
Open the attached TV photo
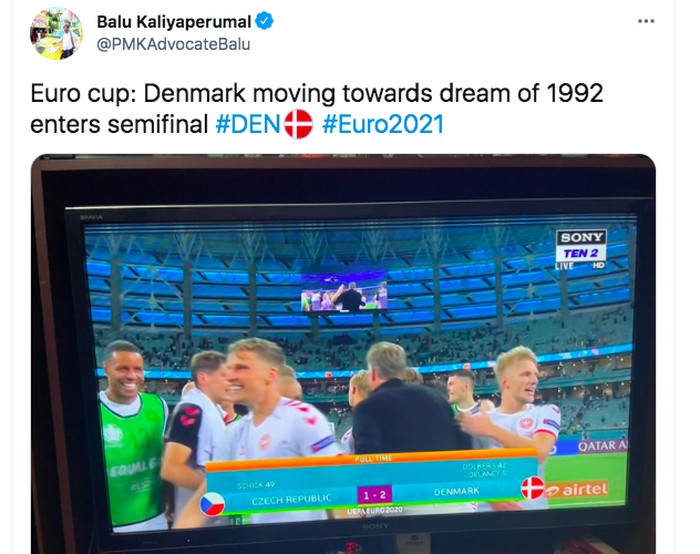coord(343,354)
